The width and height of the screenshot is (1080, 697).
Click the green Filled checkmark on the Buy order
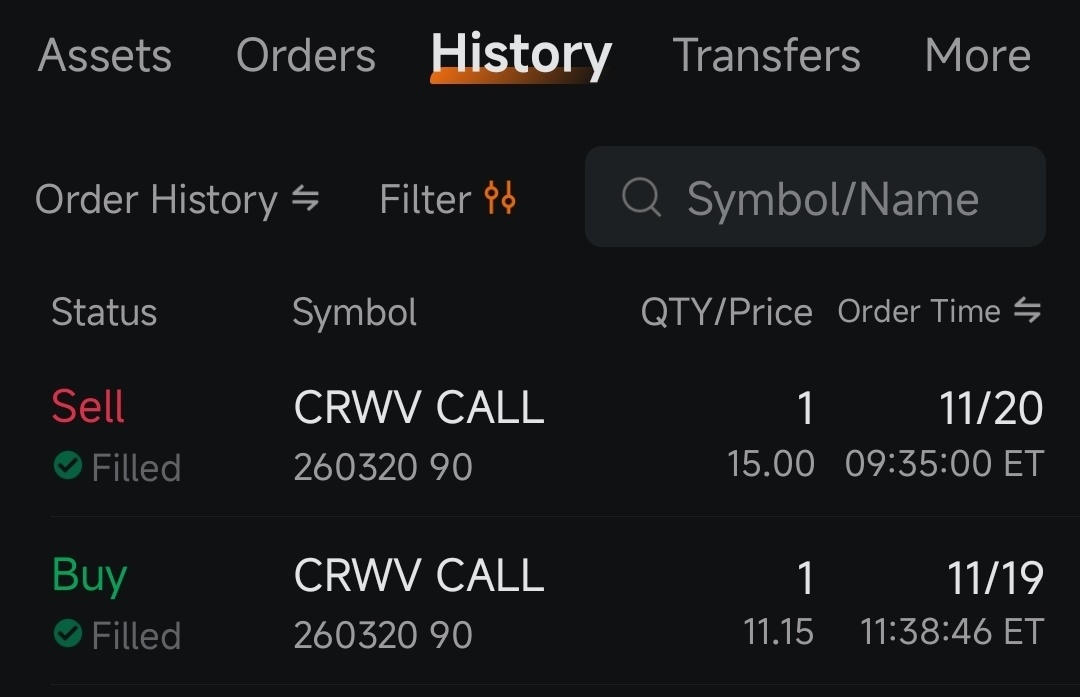70,634
